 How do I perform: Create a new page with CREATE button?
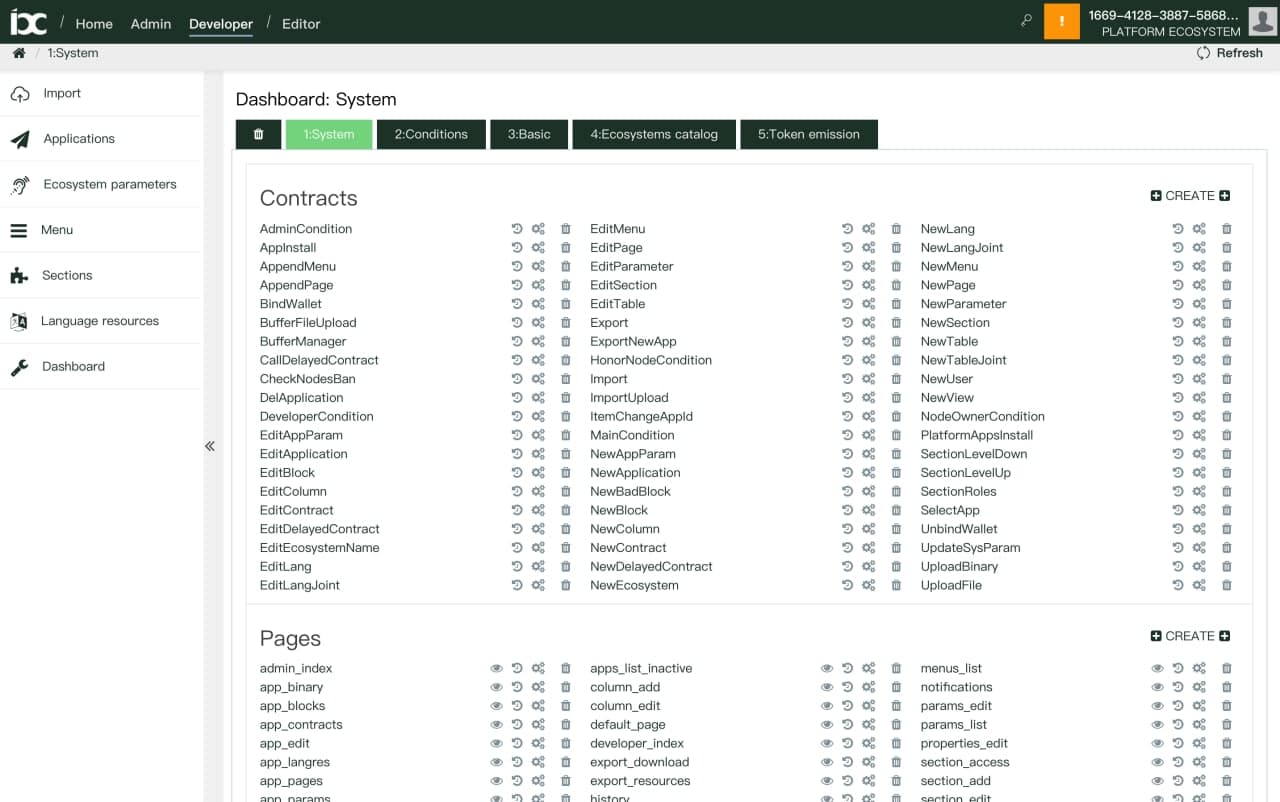coord(1190,636)
